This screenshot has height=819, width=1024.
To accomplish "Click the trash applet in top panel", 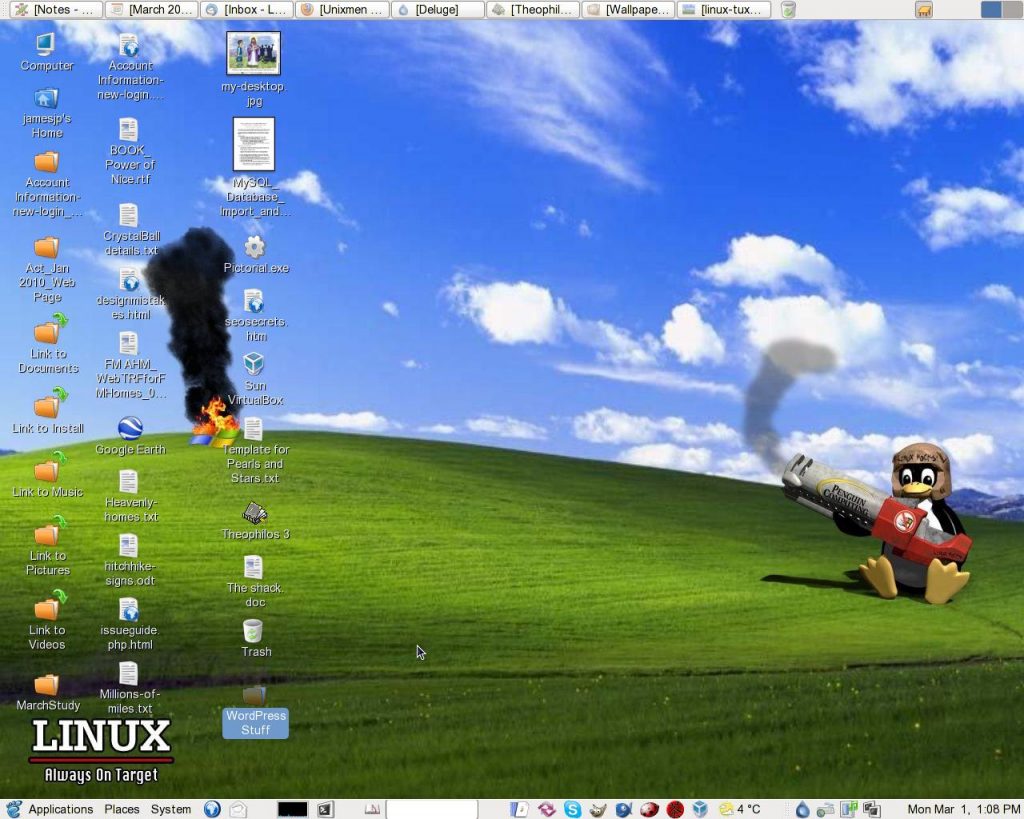I will pos(788,9).
